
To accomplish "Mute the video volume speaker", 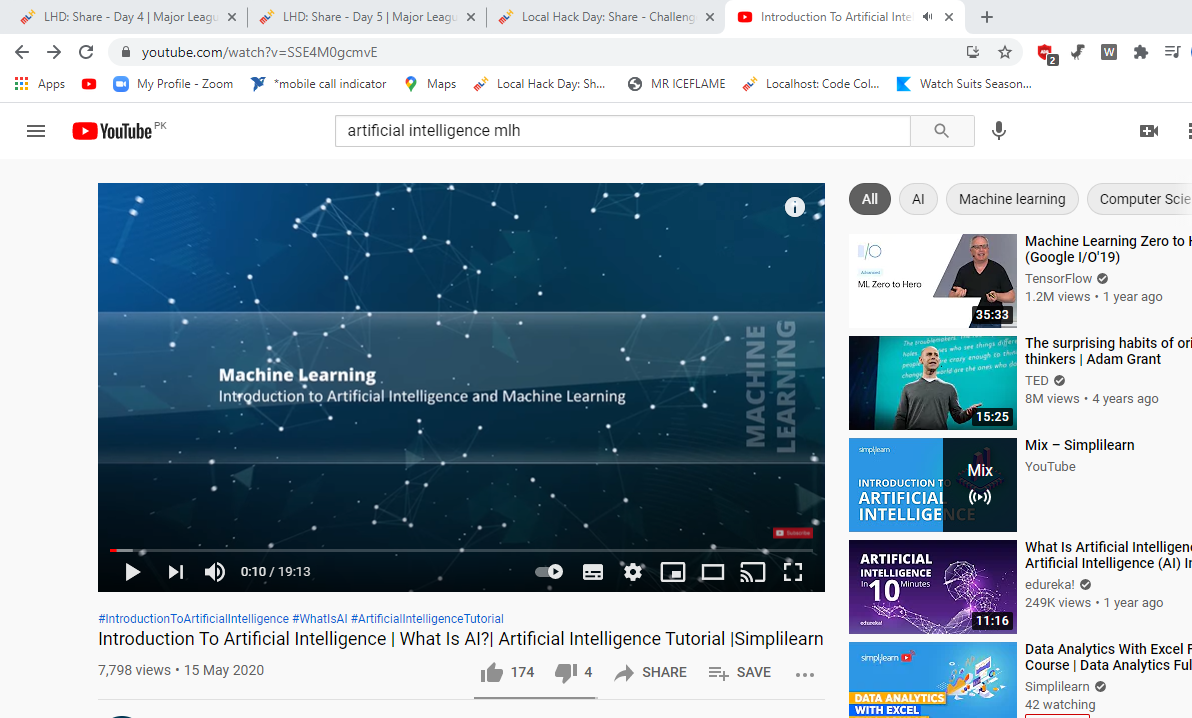I will point(214,572).
